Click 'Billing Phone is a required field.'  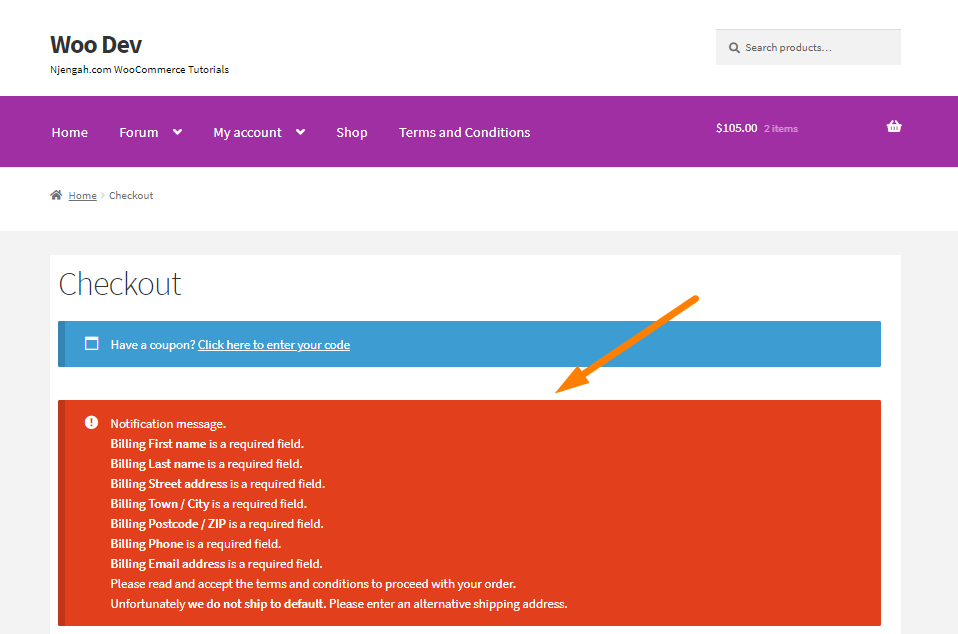(x=196, y=544)
